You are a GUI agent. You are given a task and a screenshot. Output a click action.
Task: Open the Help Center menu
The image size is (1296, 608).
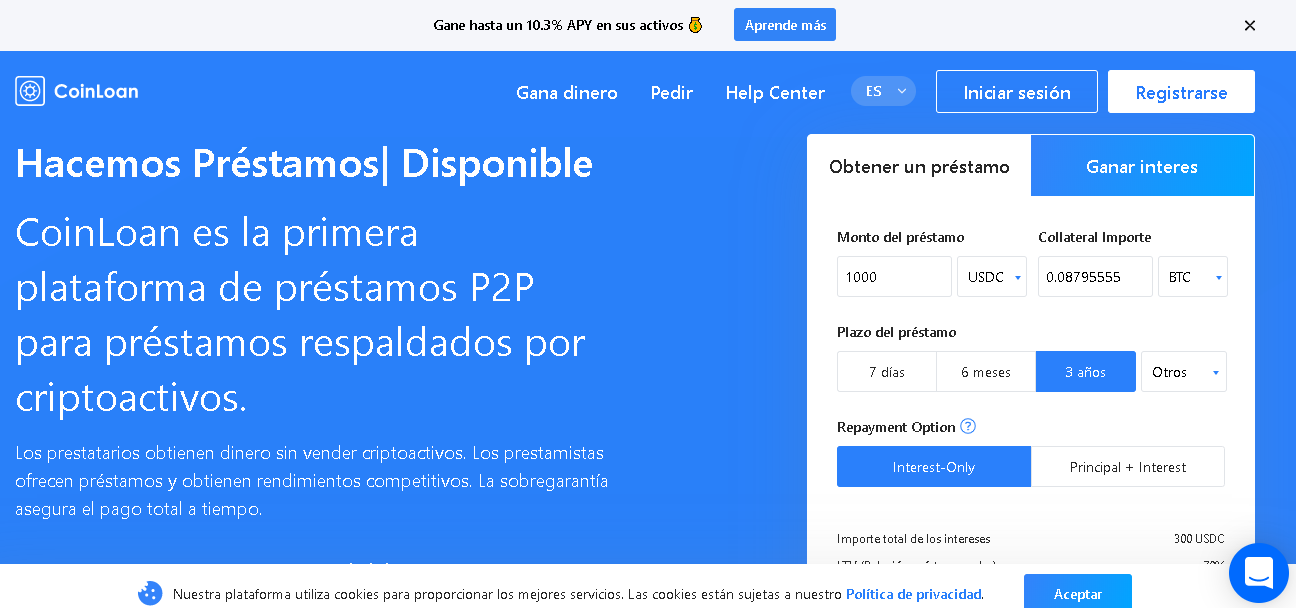775,92
